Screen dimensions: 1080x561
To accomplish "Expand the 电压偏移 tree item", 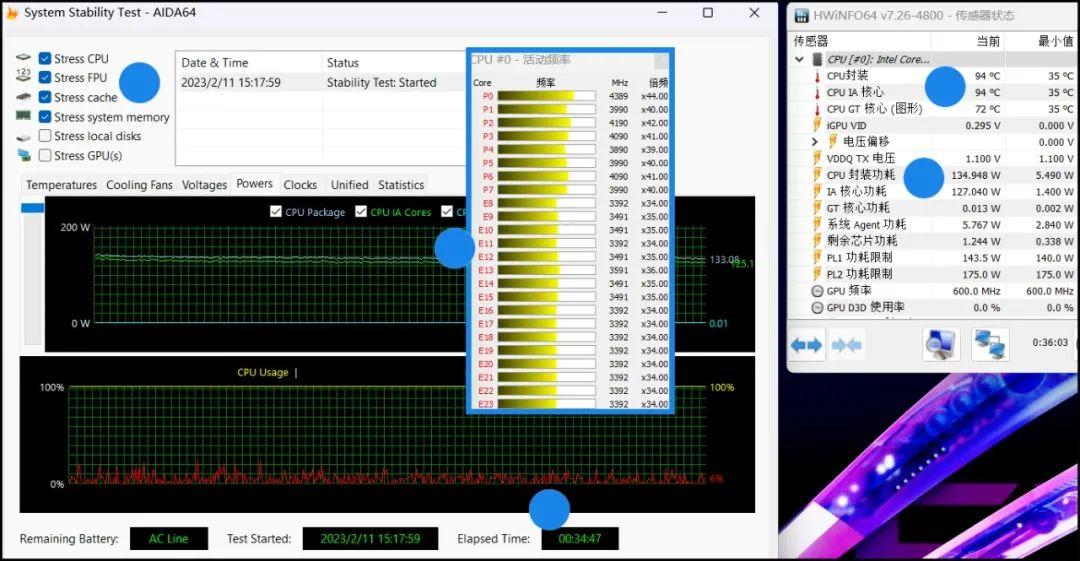I will (x=816, y=142).
